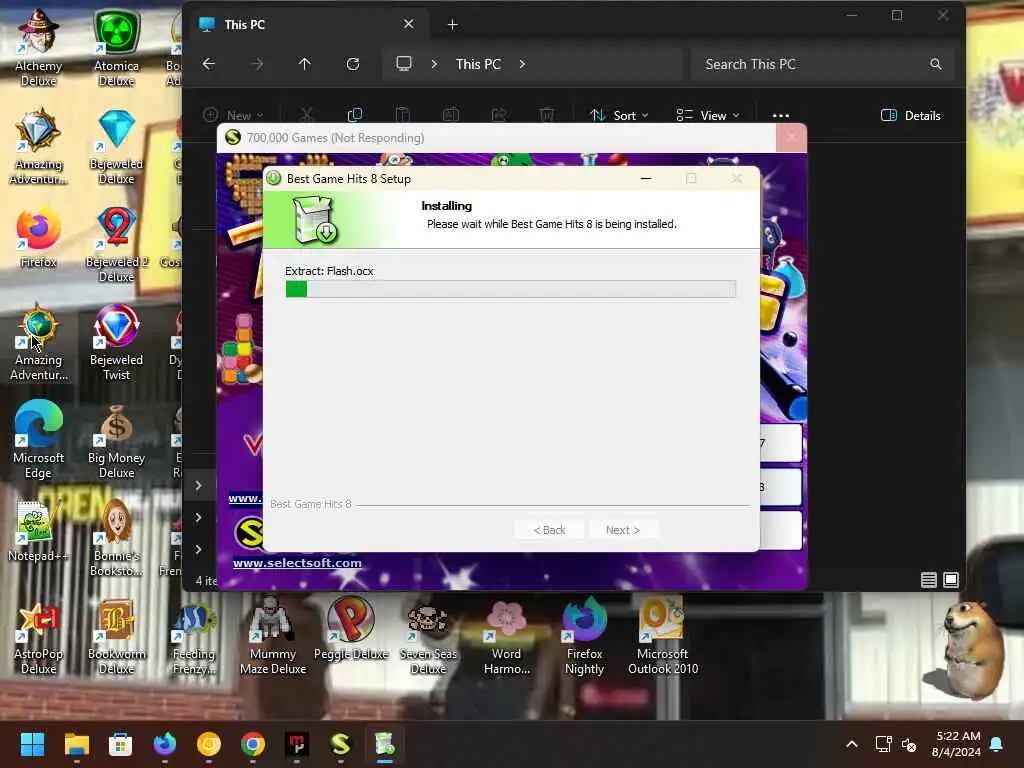This screenshot has height=768, width=1024.
Task: Open Bookworm Deluxe desktop icon
Action: (116, 636)
